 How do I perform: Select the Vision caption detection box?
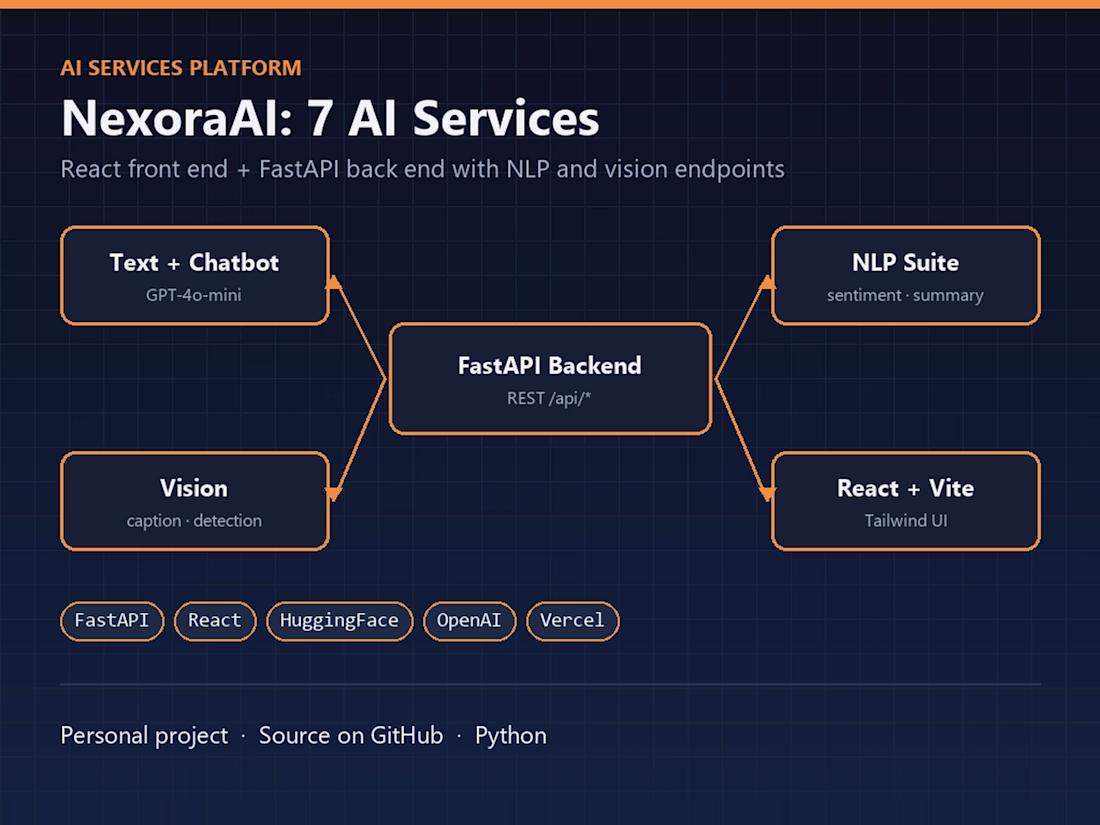[195, 501]
